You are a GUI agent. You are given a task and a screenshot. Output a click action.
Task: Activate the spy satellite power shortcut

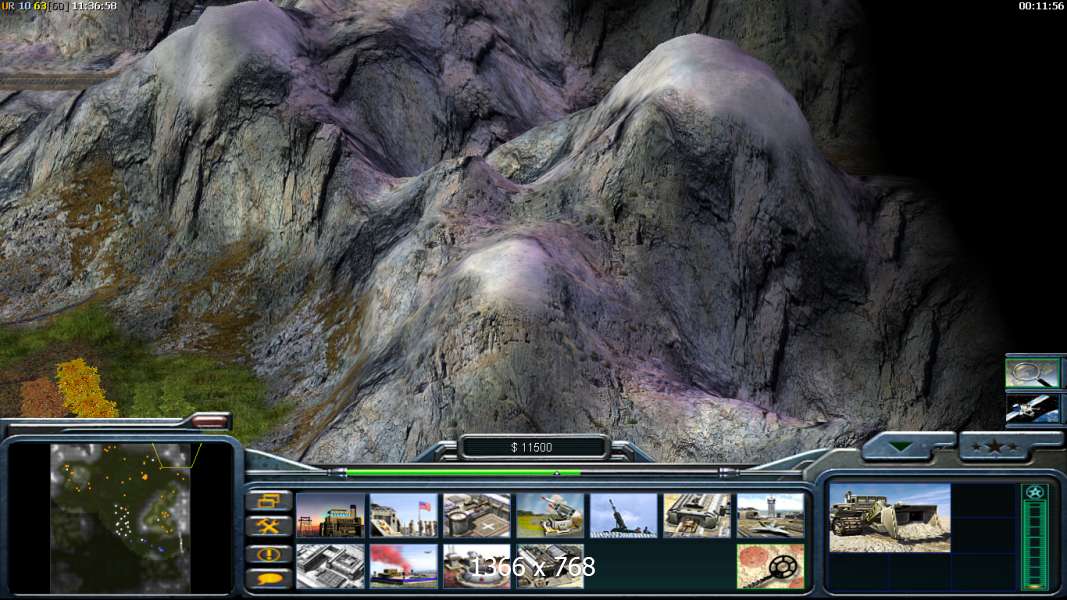[x=1032, y=410]
